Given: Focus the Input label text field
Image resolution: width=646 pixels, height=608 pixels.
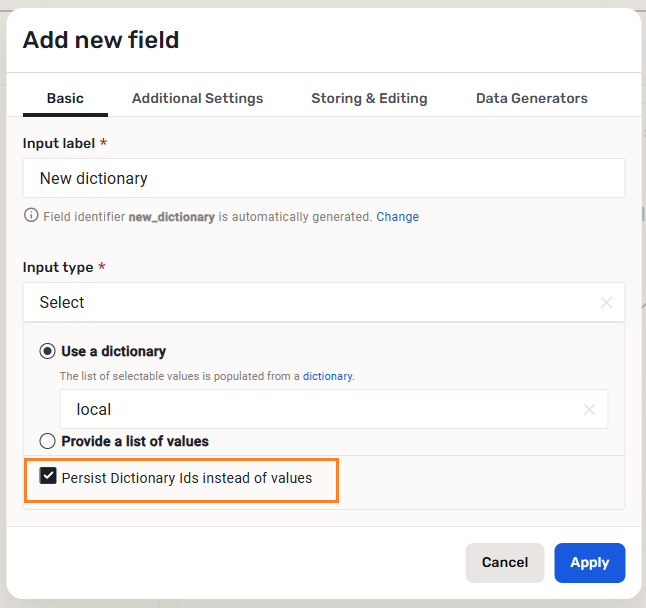Looking at the screenshot, I should [323, 178].
